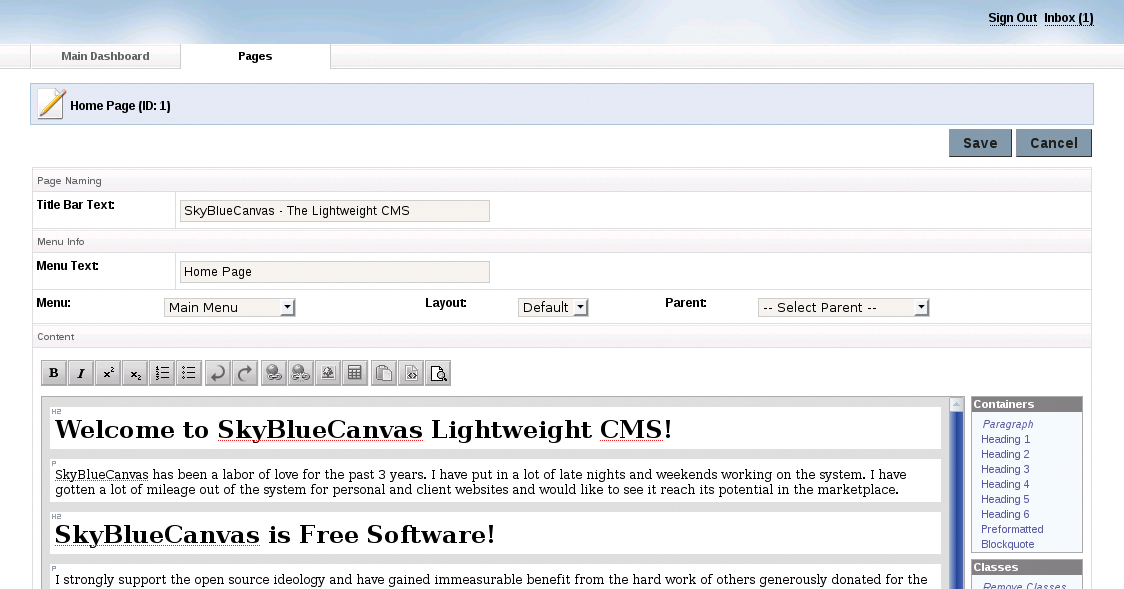The height and width of the screenshot is (589, 1124).
Task: Apply superscript formatting
Action: [x=108, y=373]
